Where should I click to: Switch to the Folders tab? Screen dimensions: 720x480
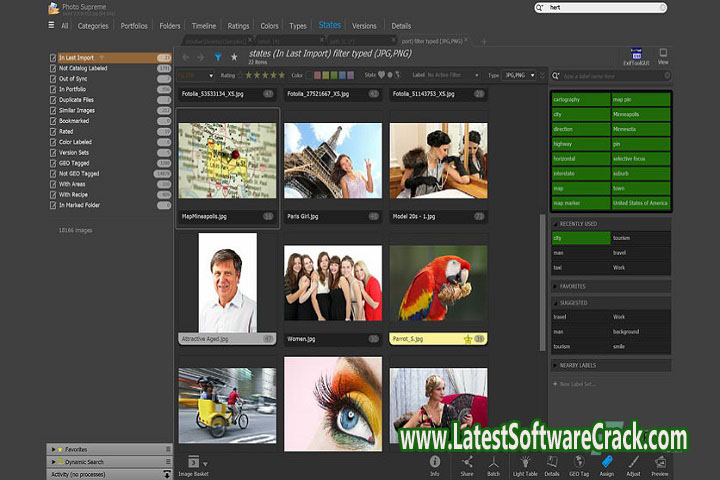(170, 26)
